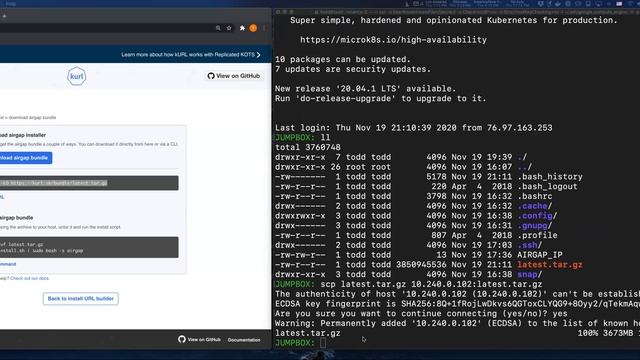
Task: Click View on GitHub button in header
Action: (234, 76)
